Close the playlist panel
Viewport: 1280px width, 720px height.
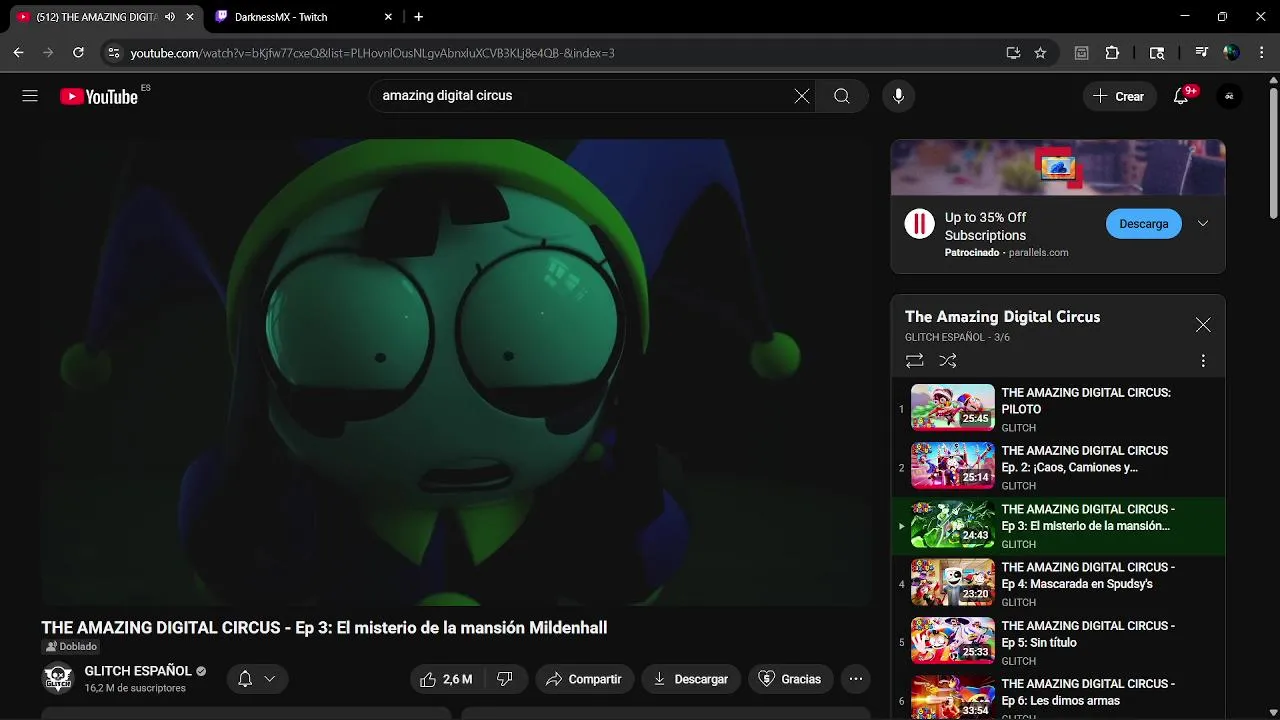tap(1203, 325)
